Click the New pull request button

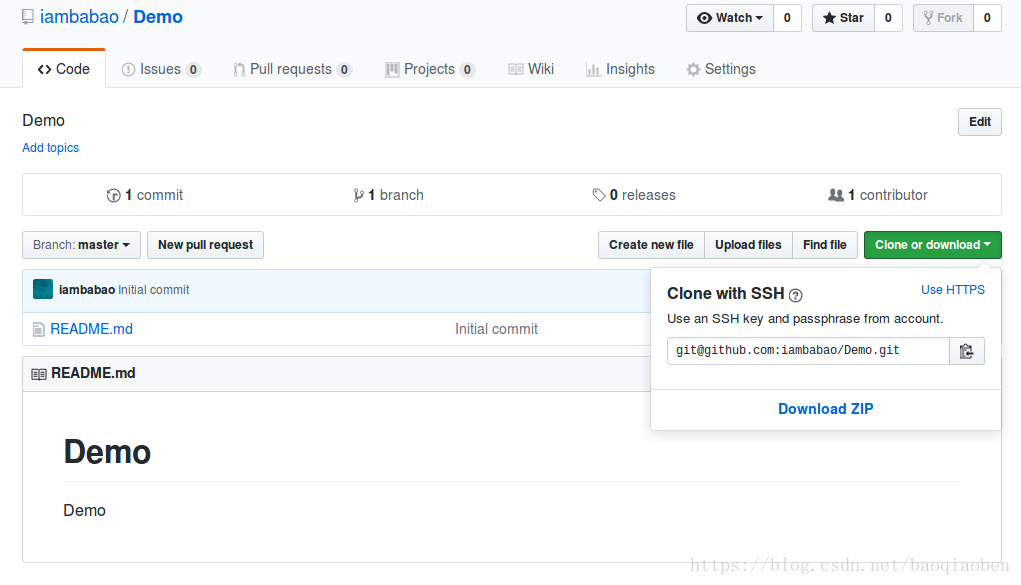tap(205, 245)
